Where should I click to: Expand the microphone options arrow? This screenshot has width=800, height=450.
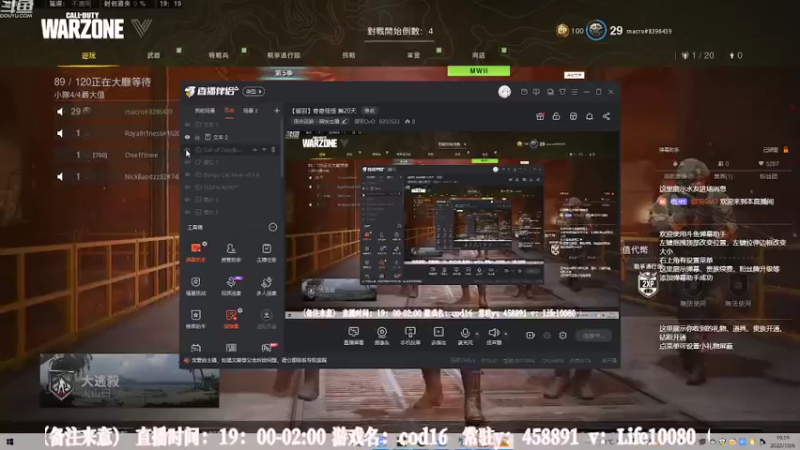tap(477, 334)
